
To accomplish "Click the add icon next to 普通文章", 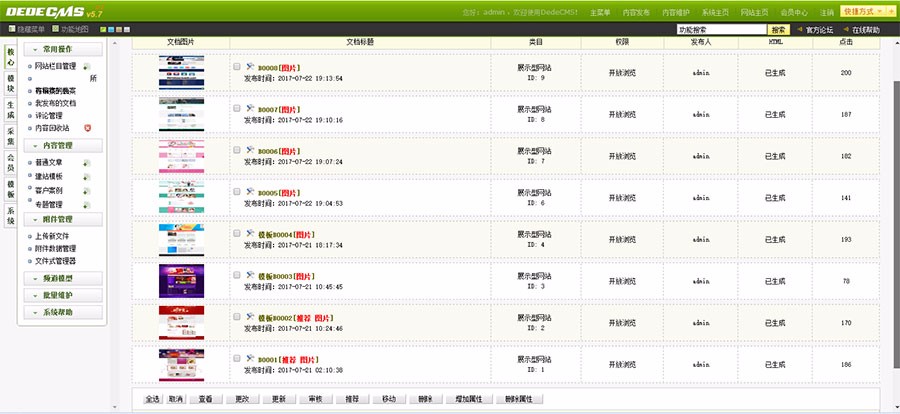I will point(85,162).
